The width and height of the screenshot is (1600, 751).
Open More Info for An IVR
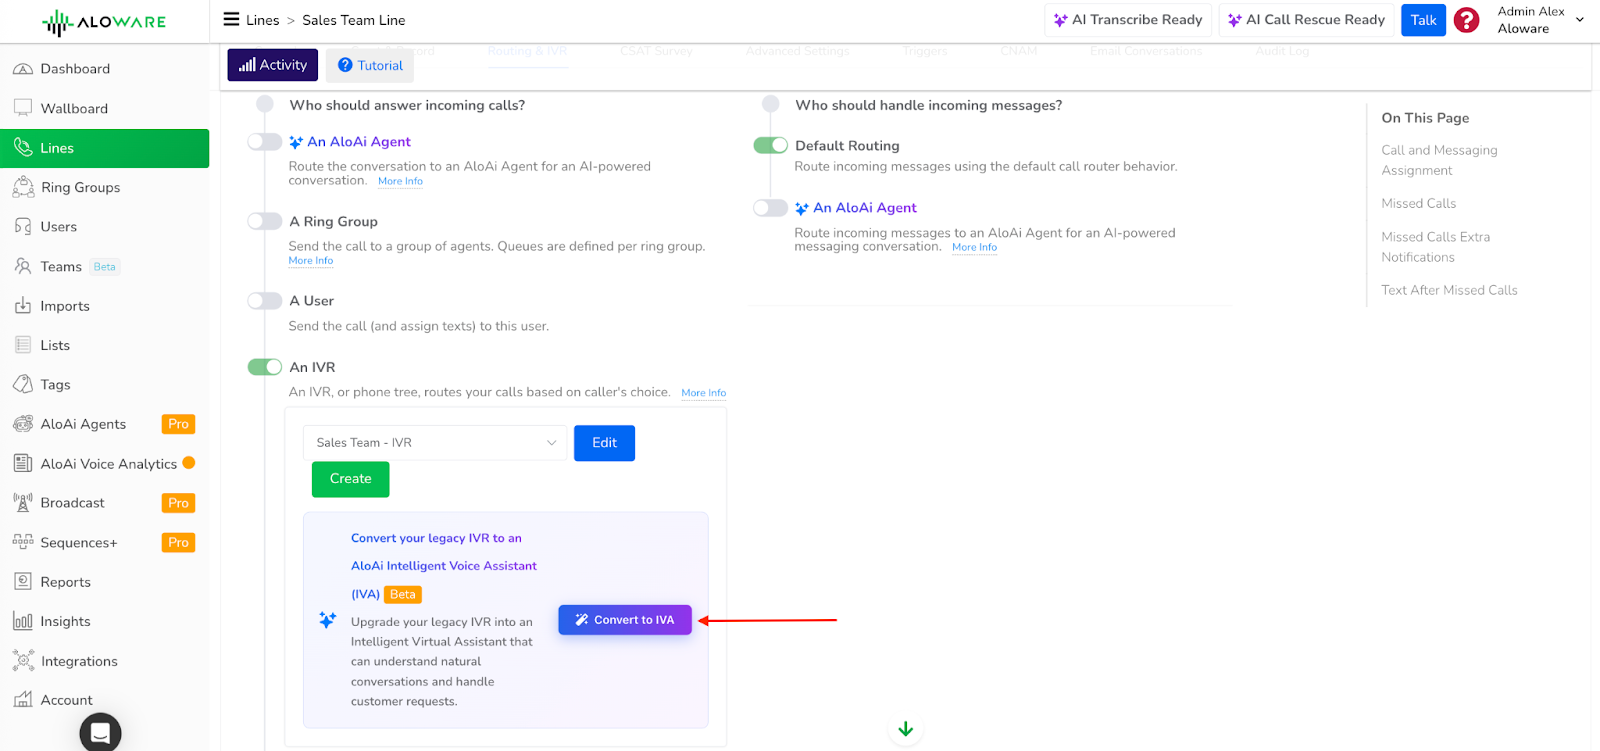[704, 393]
